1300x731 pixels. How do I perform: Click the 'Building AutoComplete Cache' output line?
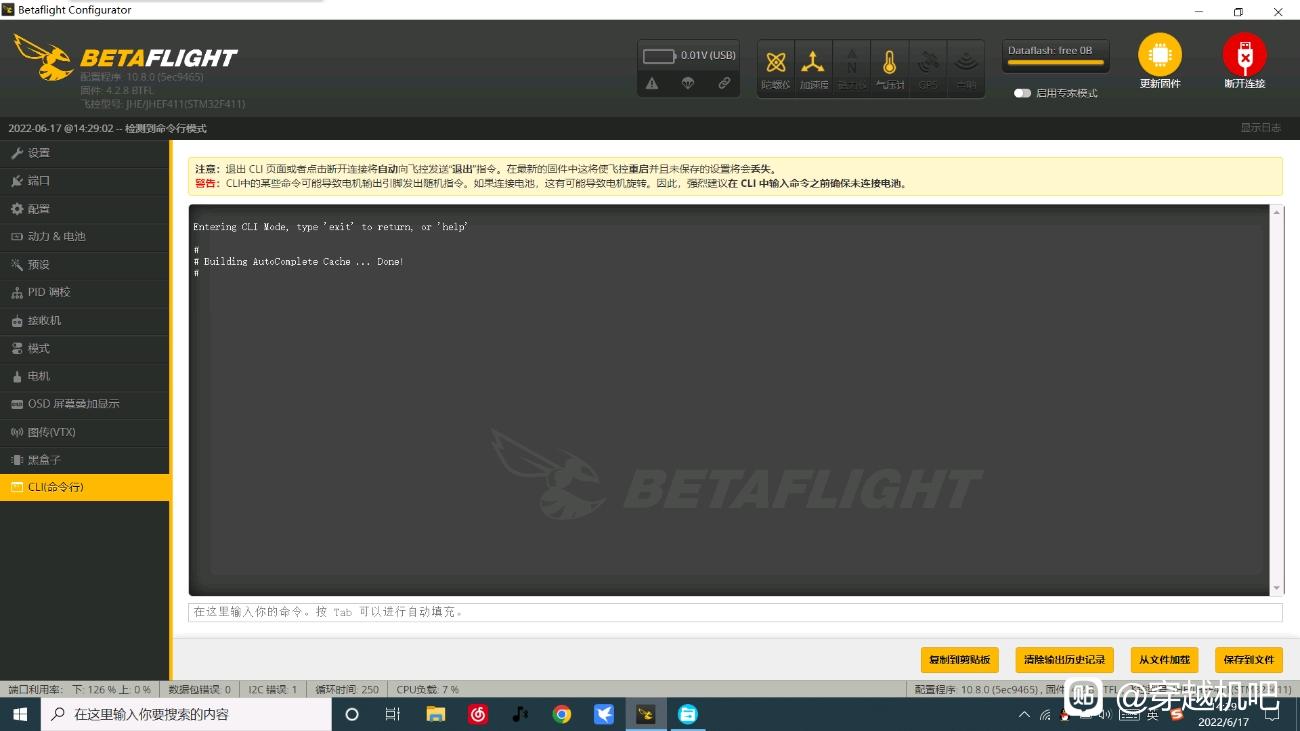(298, 262)
